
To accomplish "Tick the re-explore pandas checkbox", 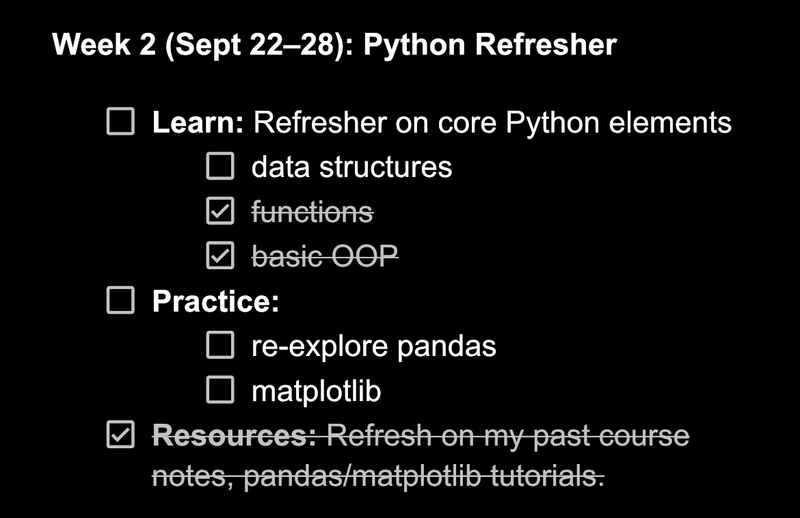I will tap(219, 346).
